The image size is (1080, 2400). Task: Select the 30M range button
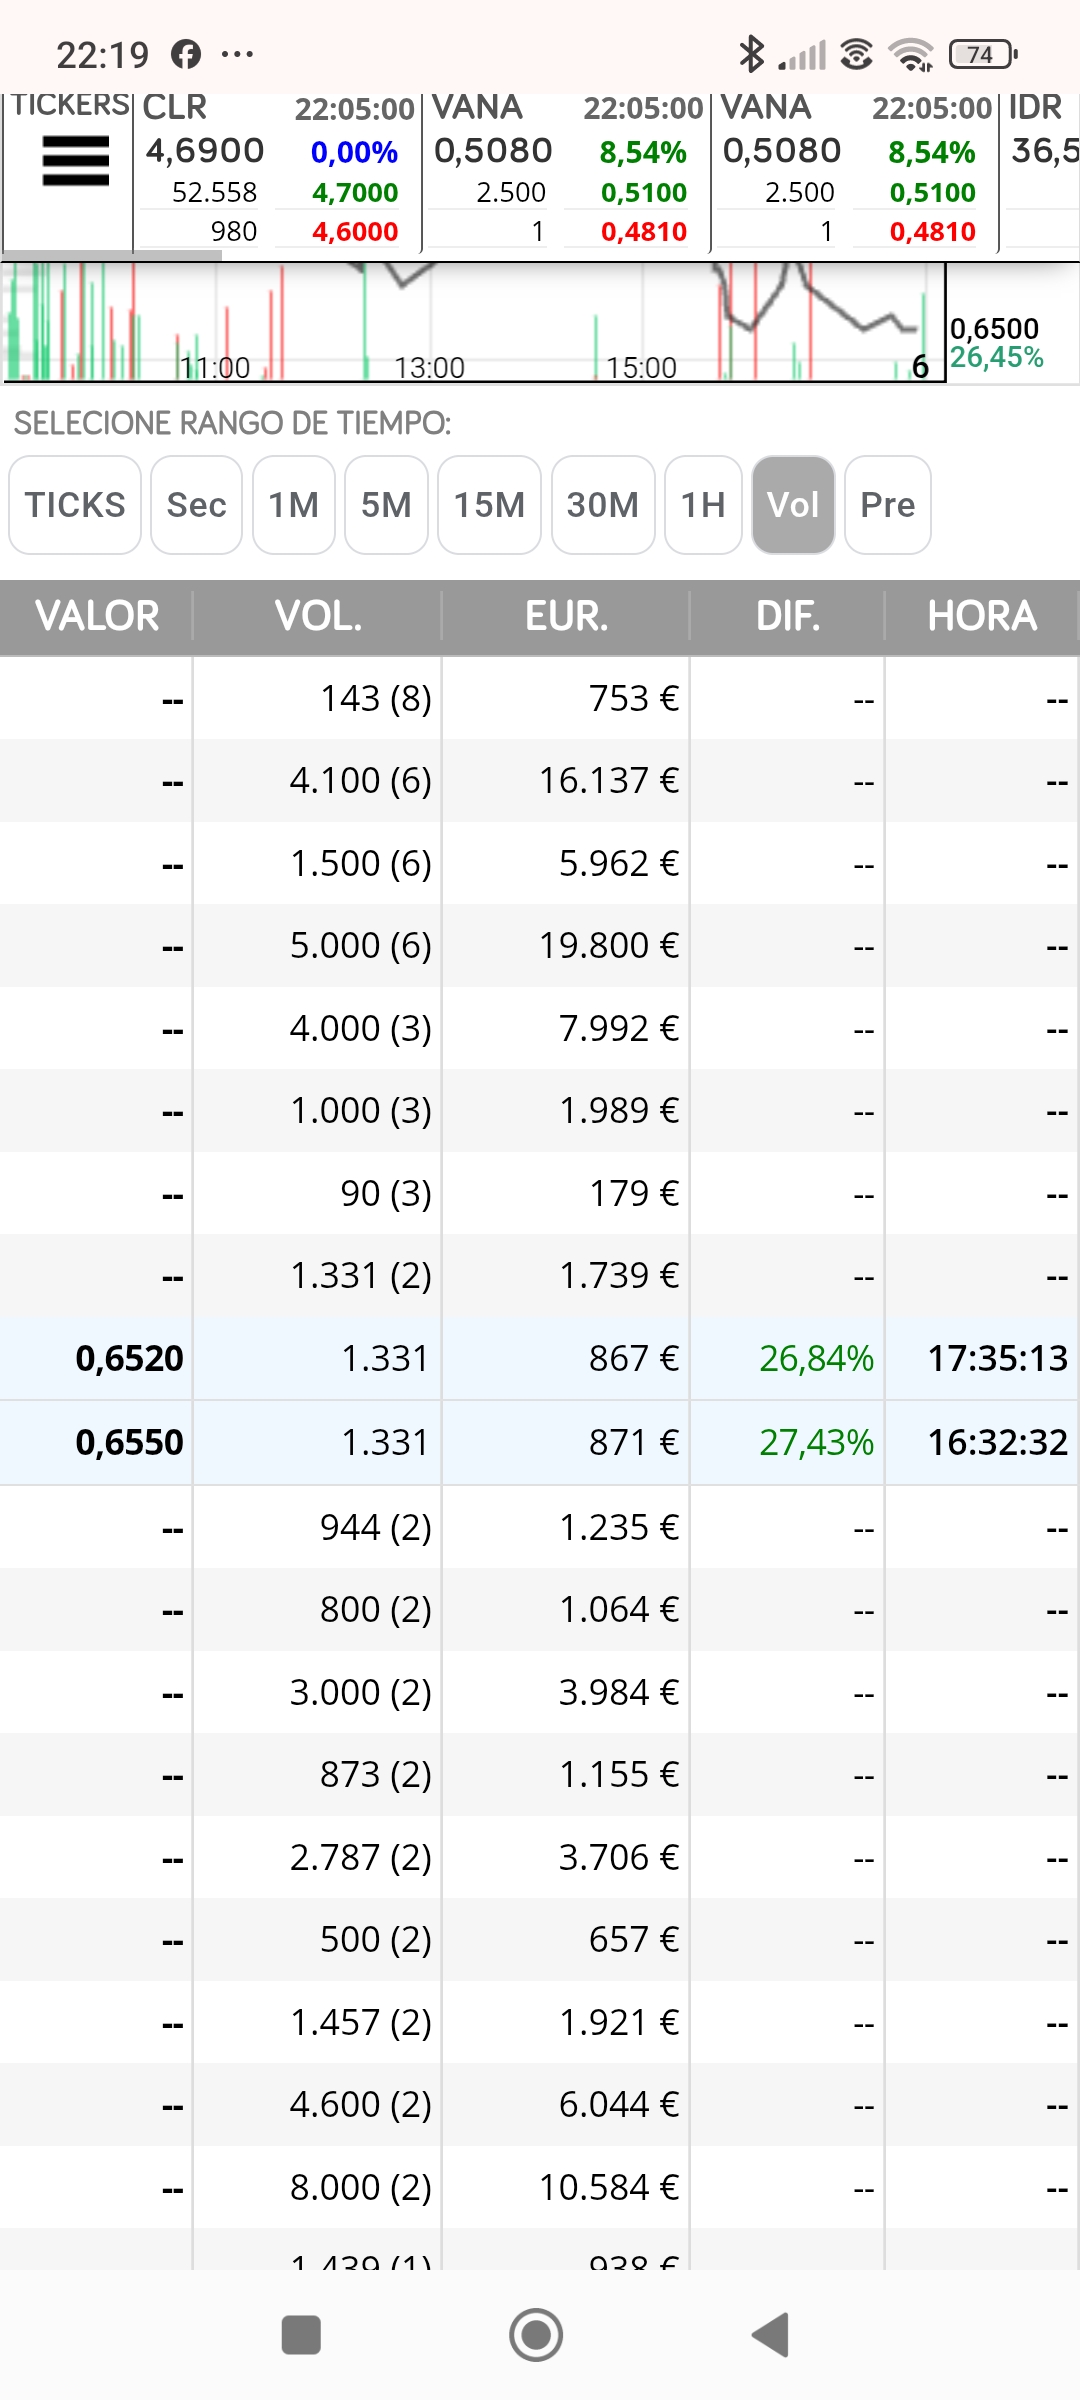[x=603, y=505]
